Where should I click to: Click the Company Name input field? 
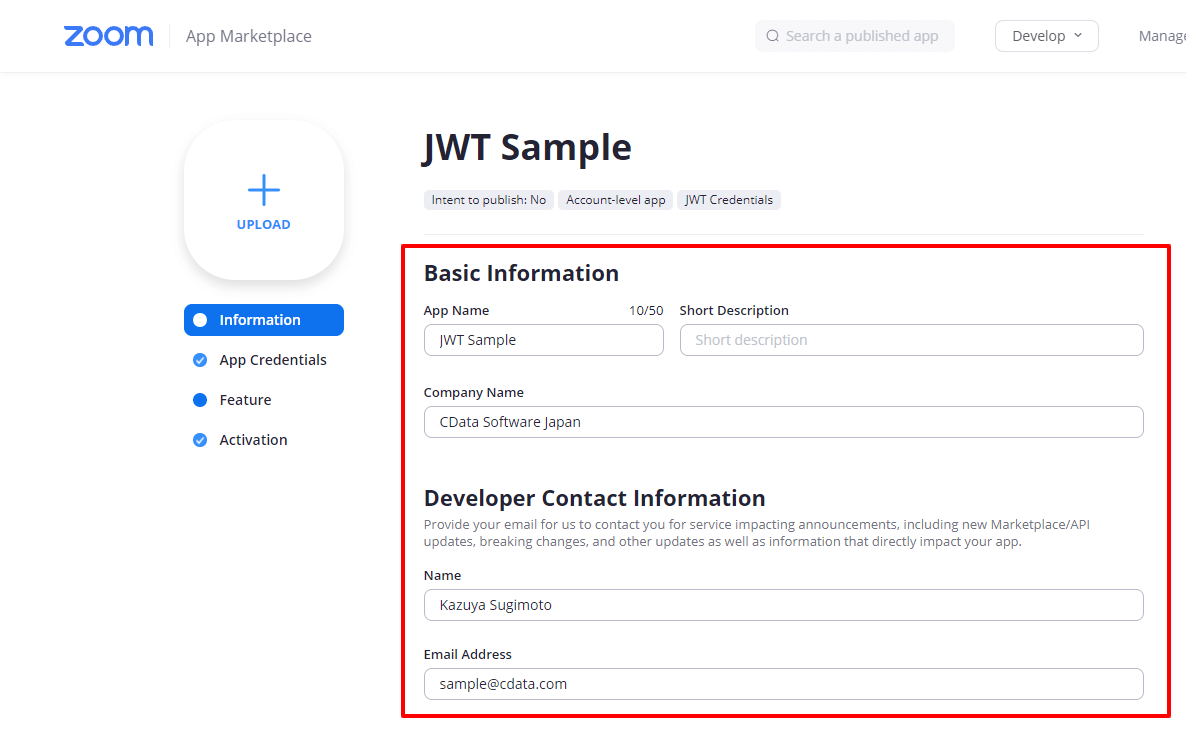(784, 422)
